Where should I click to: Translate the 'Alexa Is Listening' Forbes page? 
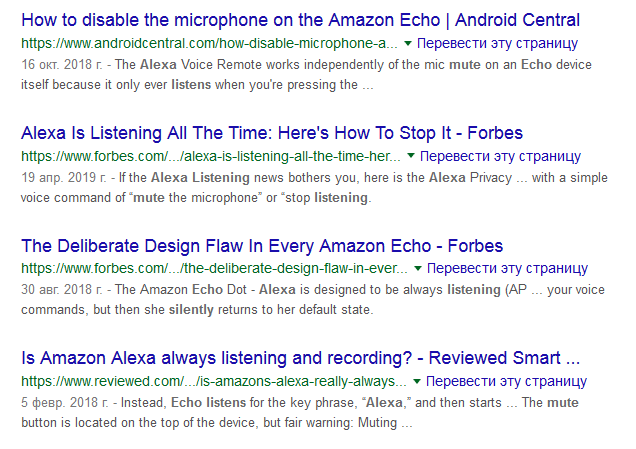(x=501, y=157)
